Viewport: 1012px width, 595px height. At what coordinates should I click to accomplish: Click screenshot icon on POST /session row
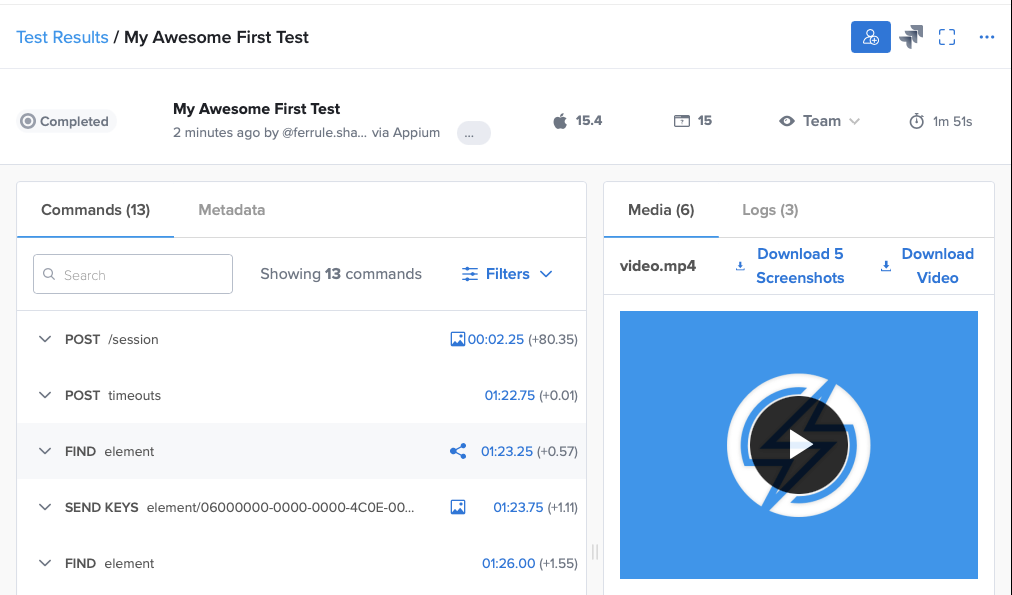458,339
